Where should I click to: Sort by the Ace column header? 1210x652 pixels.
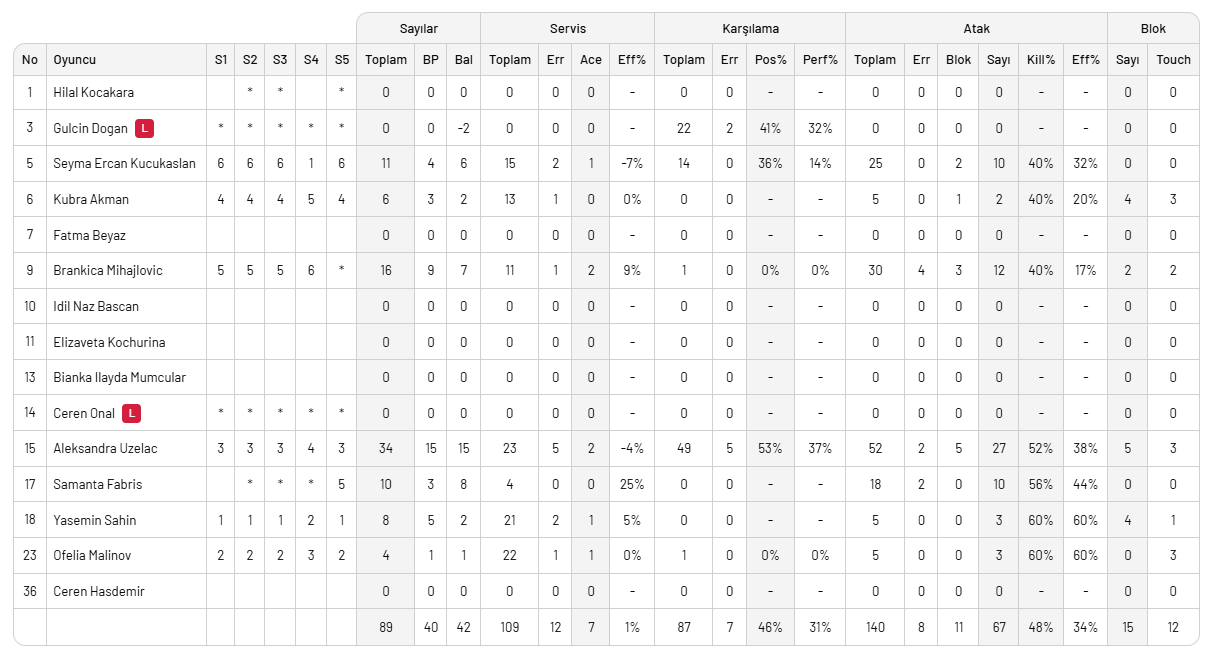pos(591,60)
